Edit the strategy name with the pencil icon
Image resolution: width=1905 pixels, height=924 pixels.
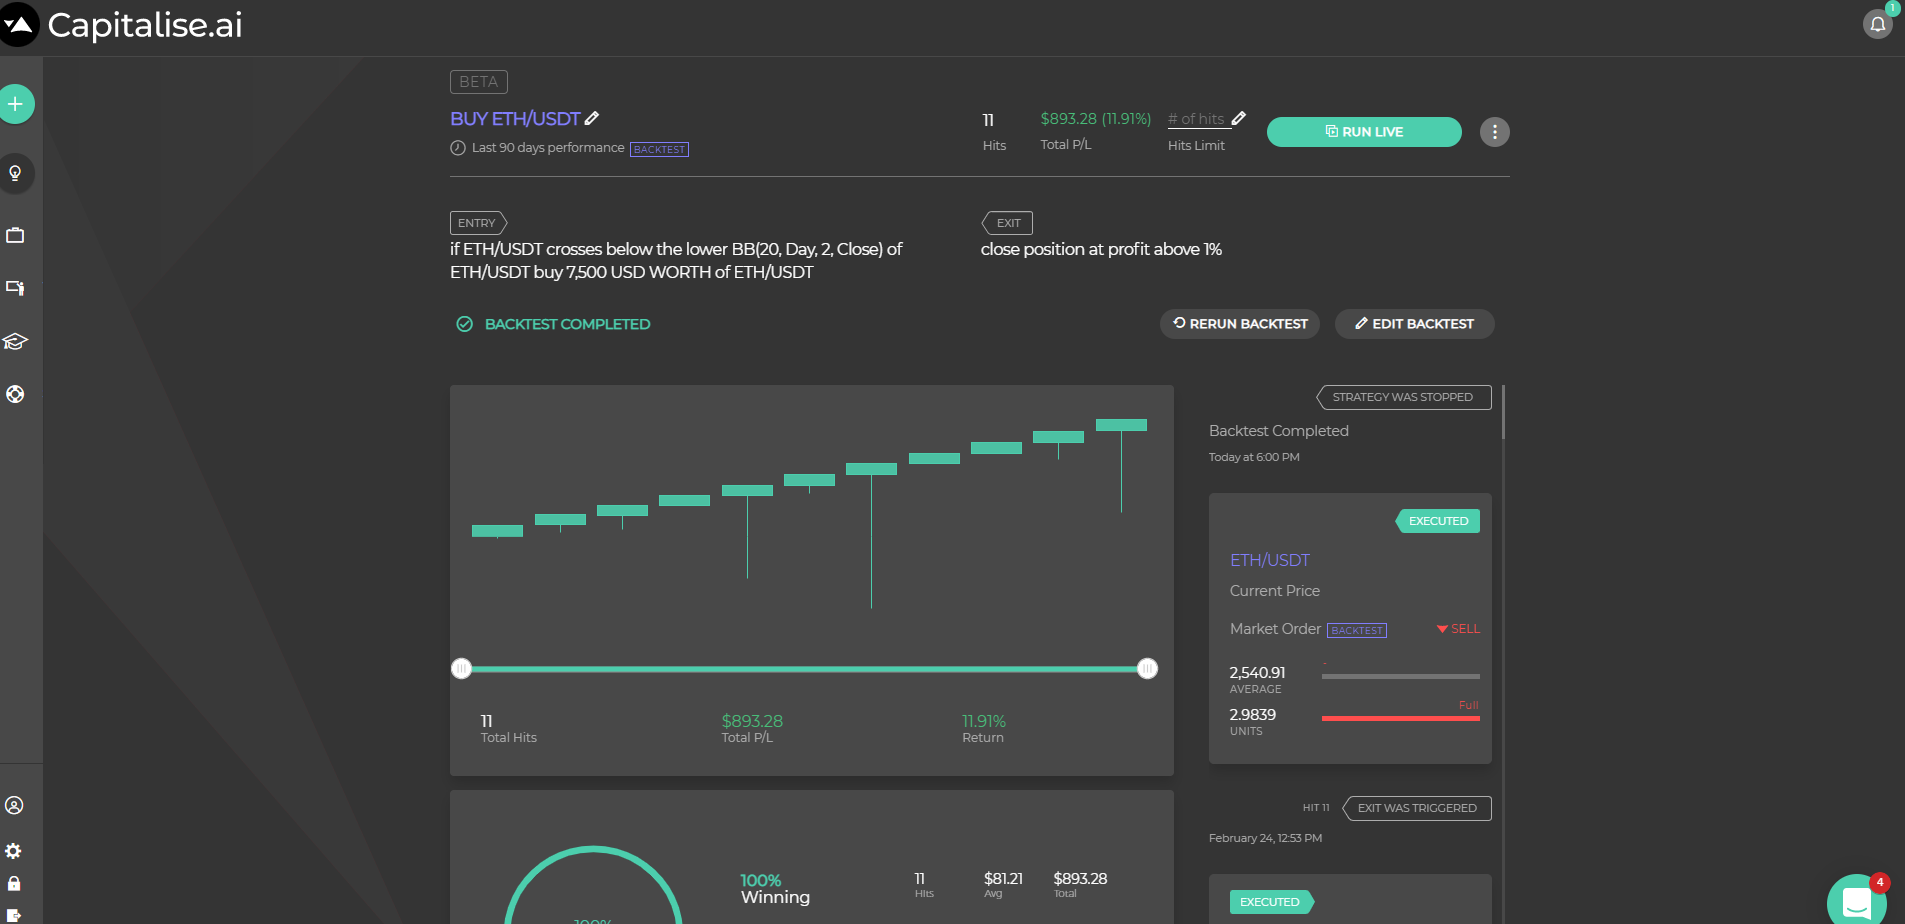593,118
